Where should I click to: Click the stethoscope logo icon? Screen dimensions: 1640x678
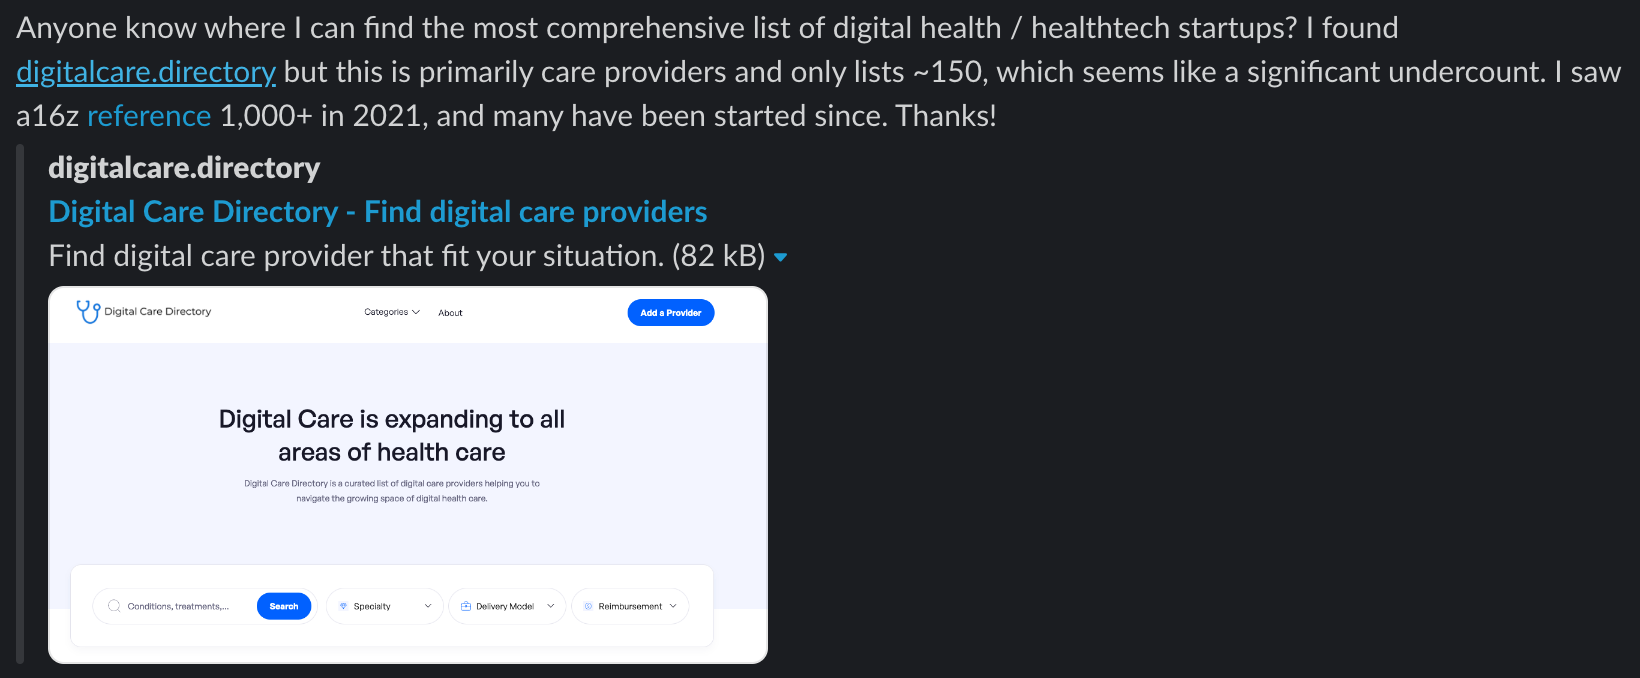tap(88, 312)
